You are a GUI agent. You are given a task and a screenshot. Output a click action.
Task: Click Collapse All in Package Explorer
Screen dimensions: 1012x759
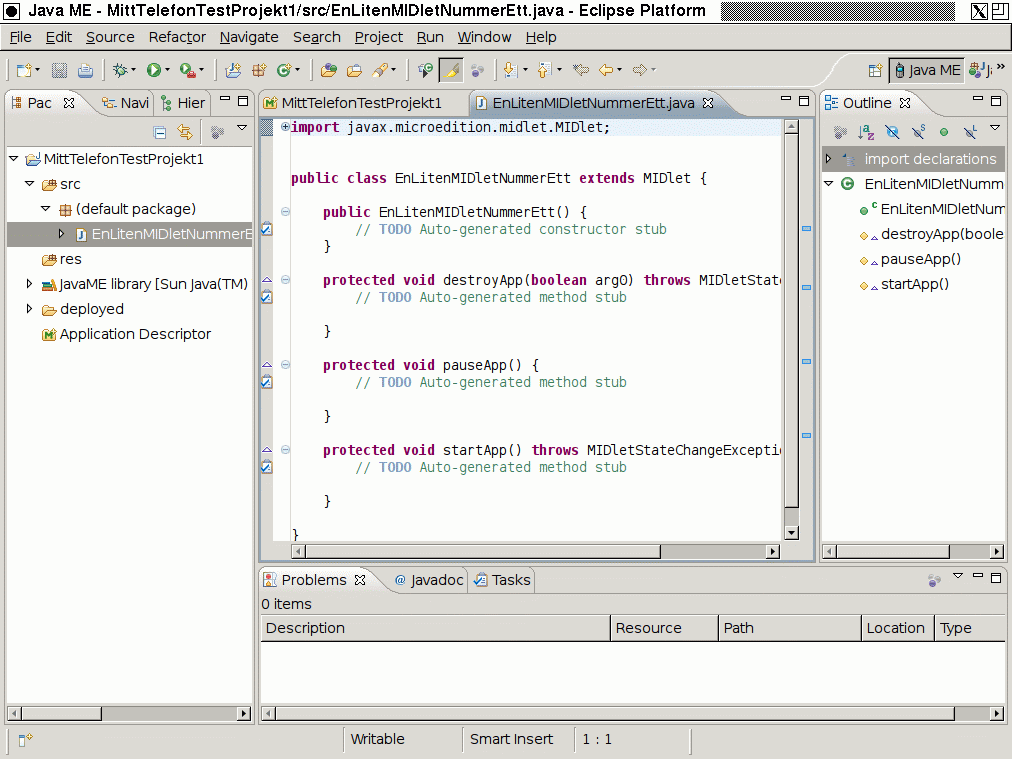[x=160, y=132]
